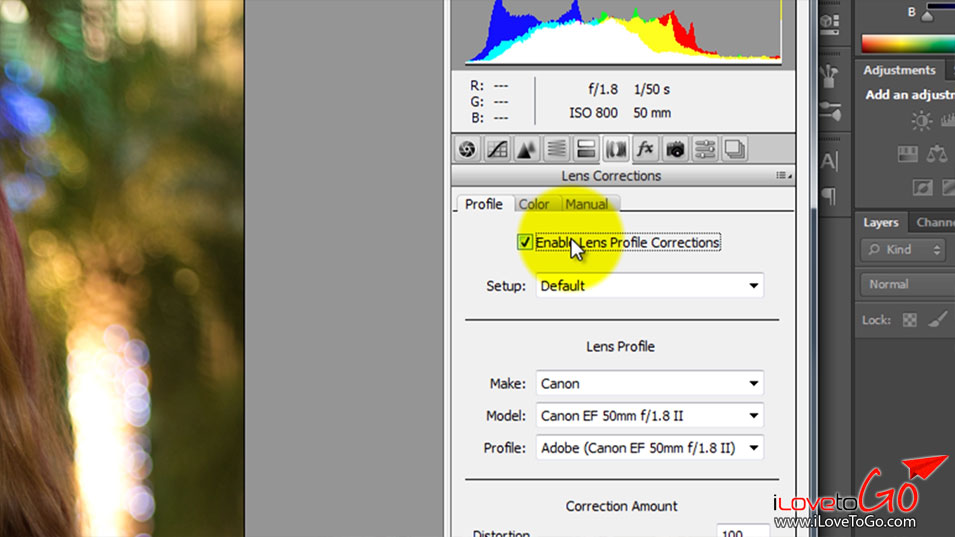Switch to the Manual tab
Viewport: 955px width, 537px height.
pos(587,204)
